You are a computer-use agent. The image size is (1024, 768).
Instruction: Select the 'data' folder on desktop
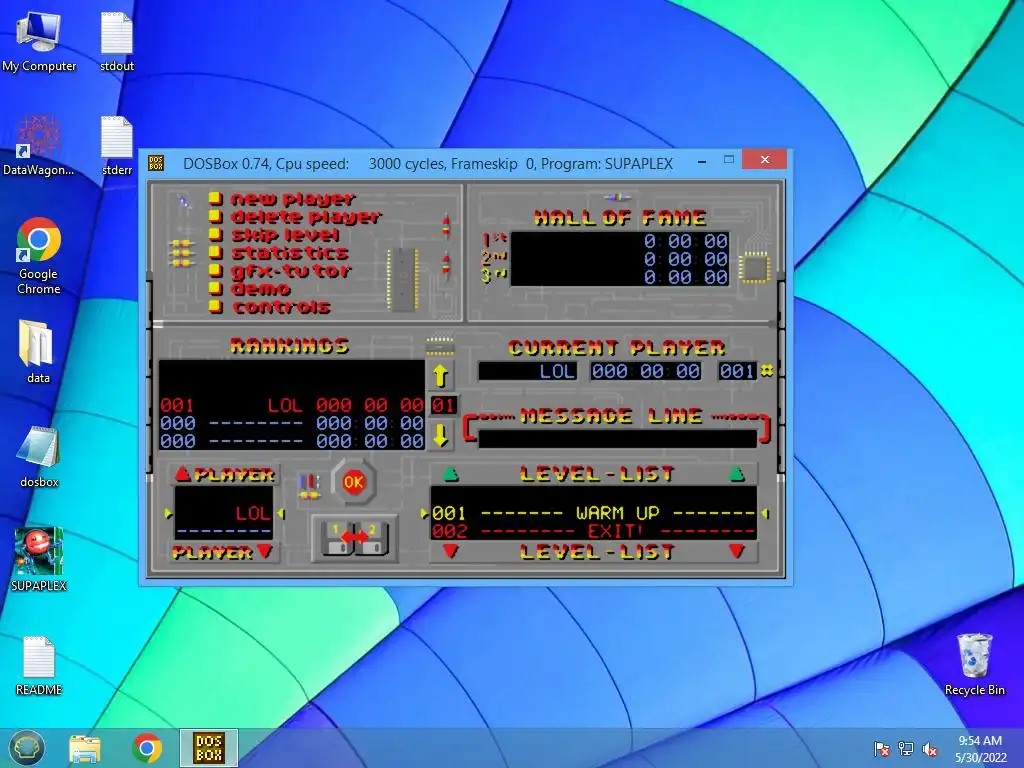(38, 351)
